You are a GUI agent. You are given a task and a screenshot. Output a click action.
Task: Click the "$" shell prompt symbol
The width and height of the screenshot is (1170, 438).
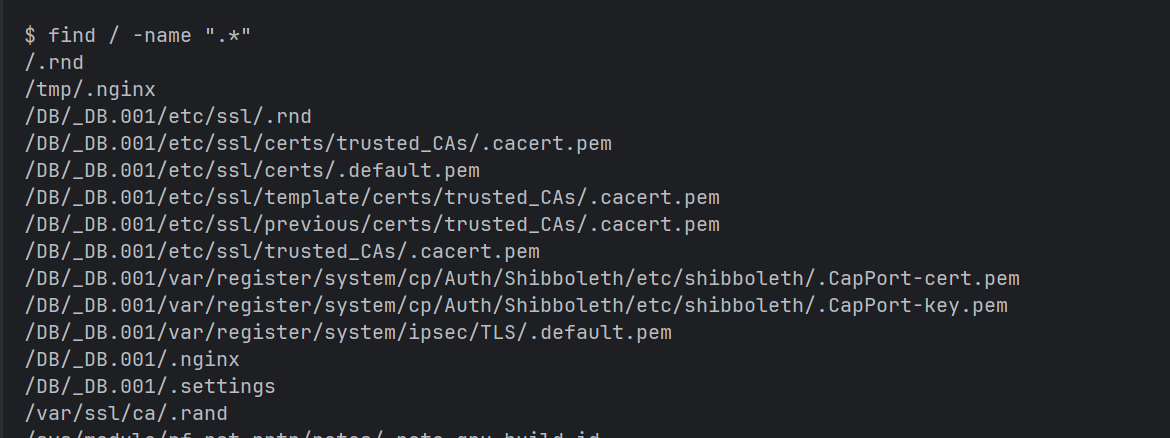(x=31, y=36)
